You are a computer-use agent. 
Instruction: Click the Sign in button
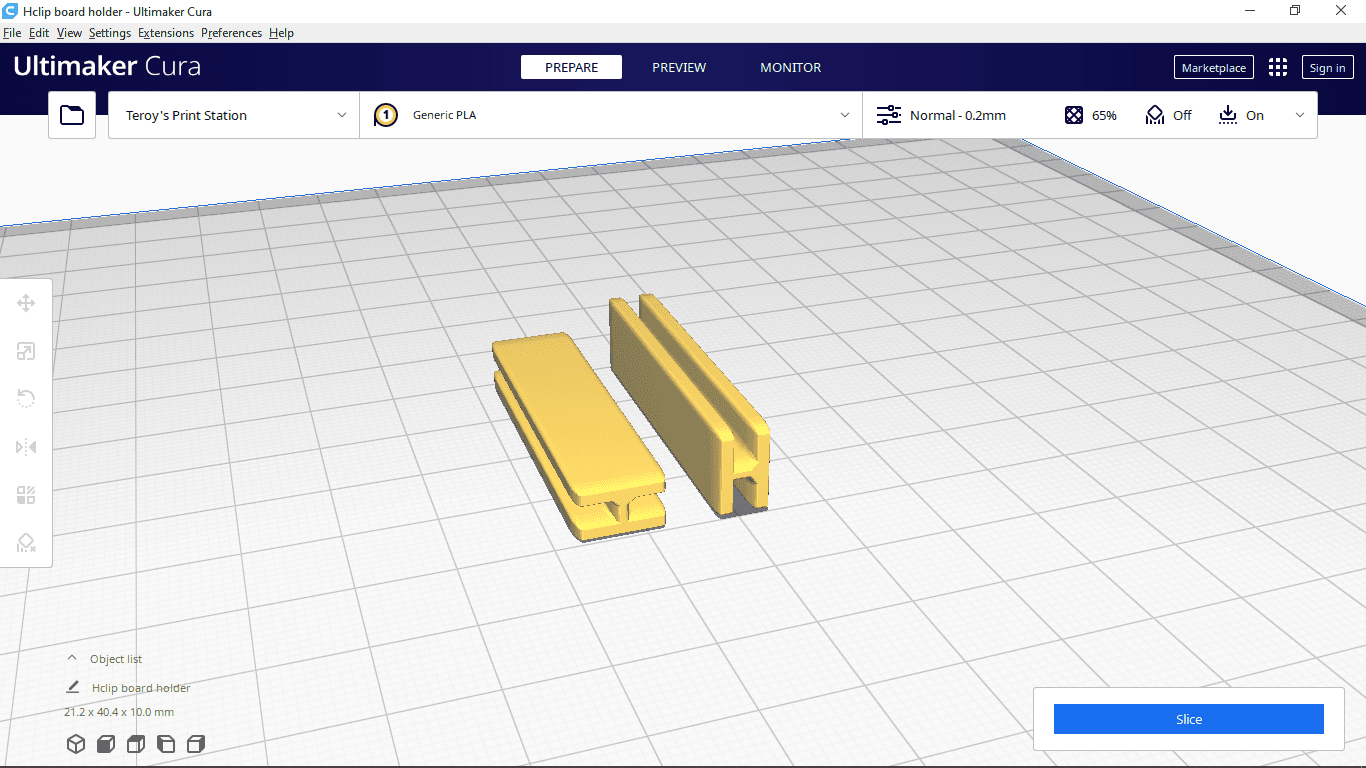pyautogui.click(x=1327, y=67)
